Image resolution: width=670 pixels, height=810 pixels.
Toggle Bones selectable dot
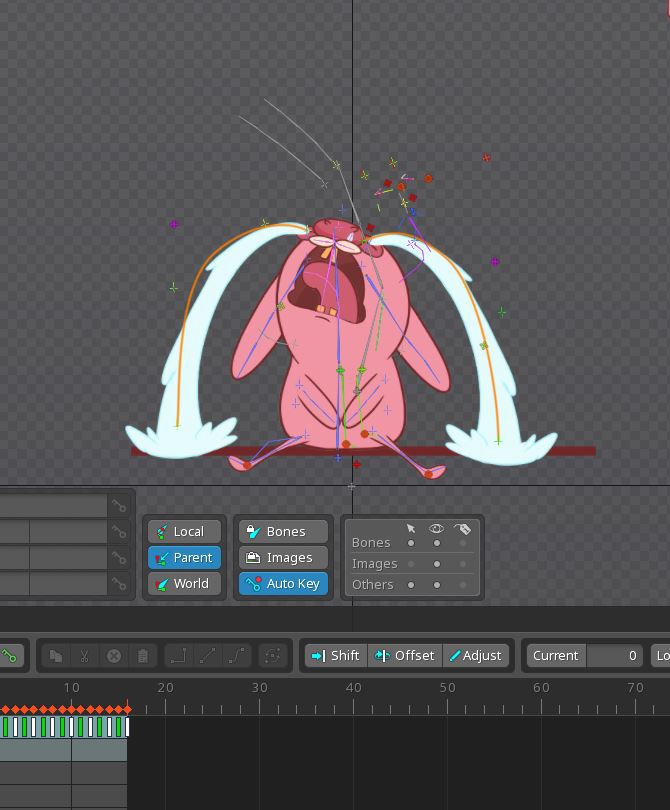point(411,543)
